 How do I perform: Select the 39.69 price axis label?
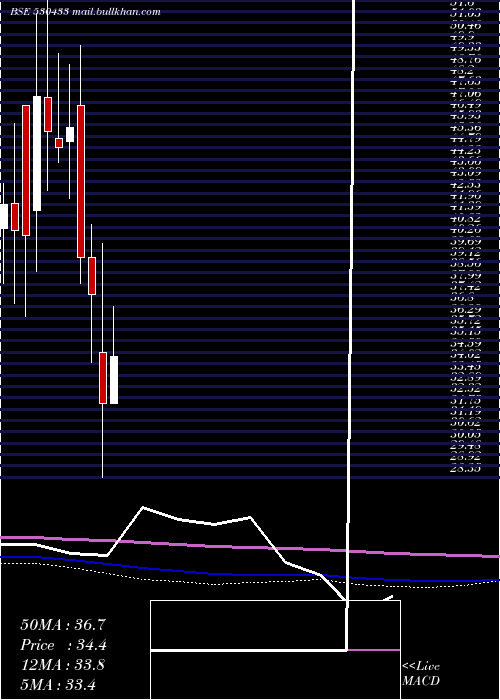[466, 242]
